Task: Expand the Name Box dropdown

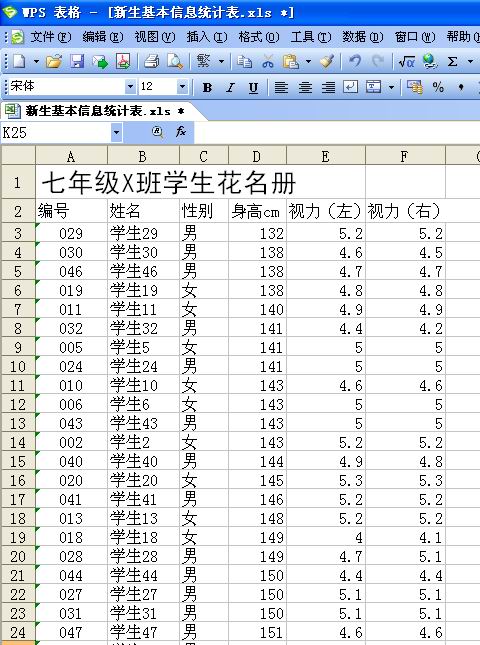Action: 116,132
